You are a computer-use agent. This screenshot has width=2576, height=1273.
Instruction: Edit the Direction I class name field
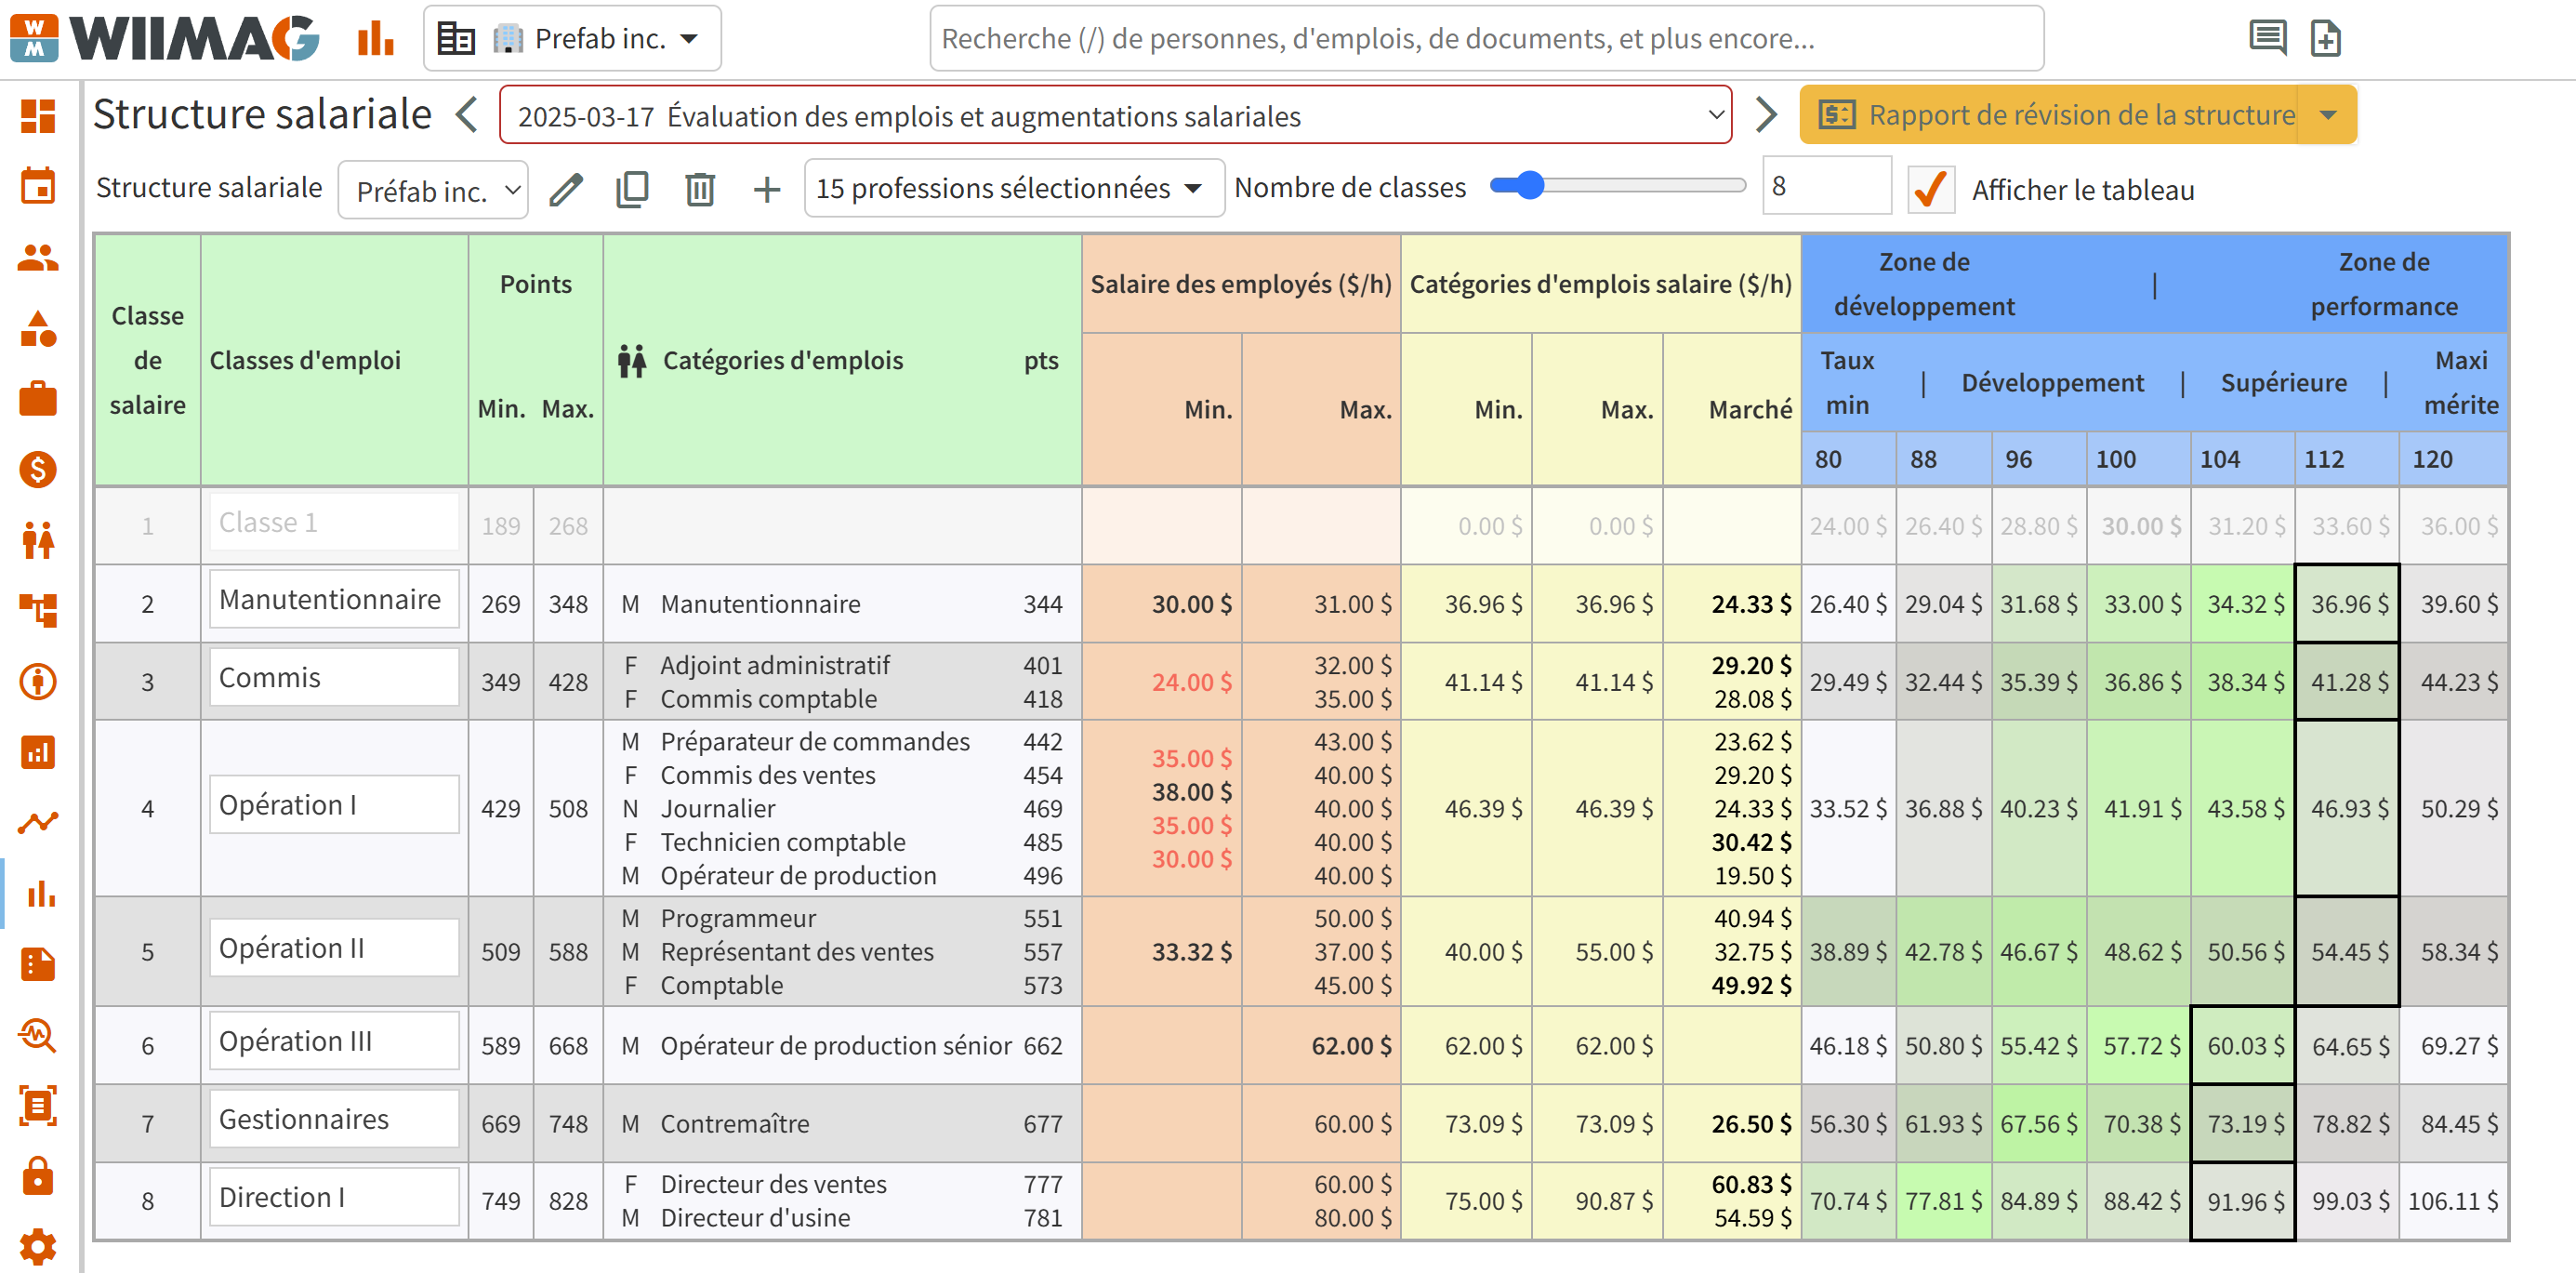[x=334, y=1197]
